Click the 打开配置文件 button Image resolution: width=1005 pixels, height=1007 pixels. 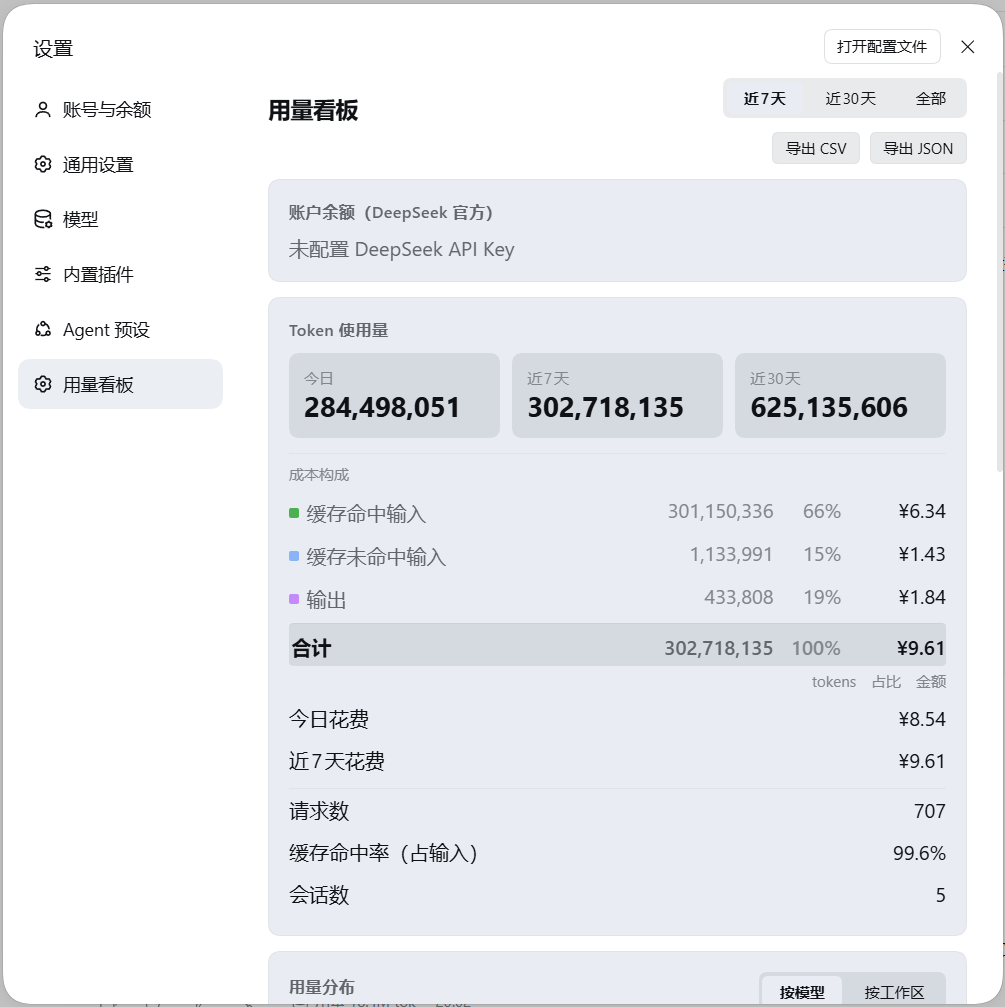(882, 47)
